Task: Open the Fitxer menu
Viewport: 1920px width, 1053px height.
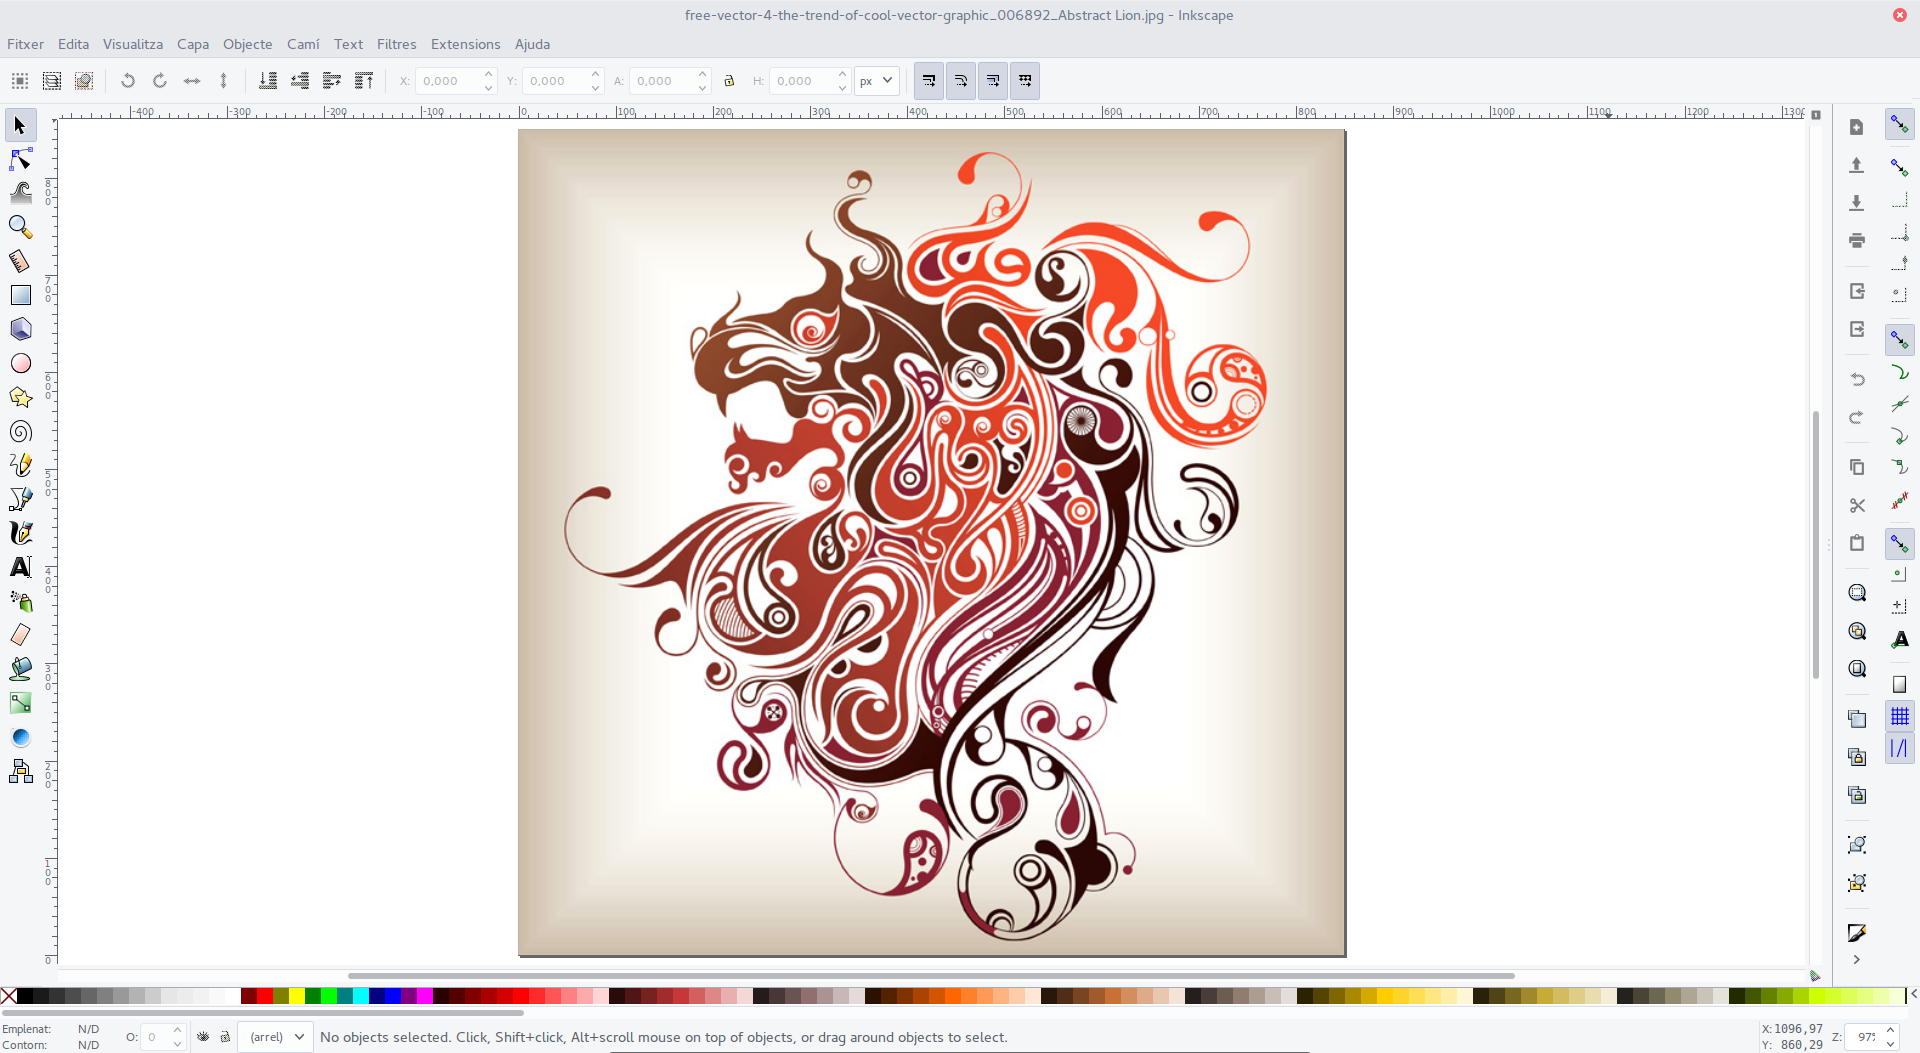Action: (25, 44)
